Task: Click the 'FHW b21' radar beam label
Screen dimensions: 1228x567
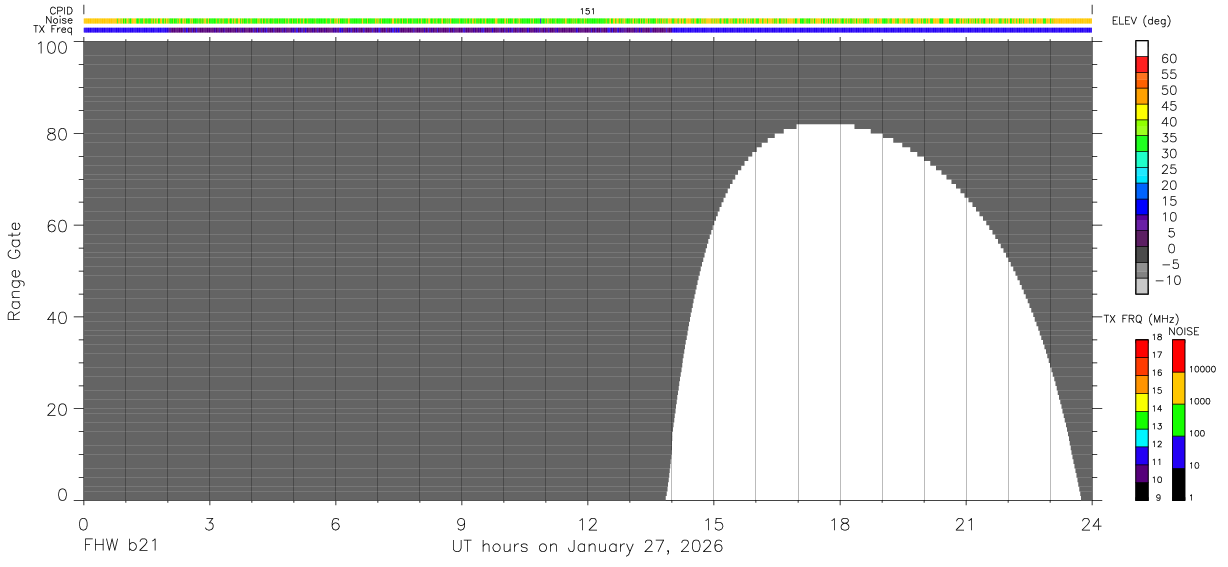Action: [x=121, y=547]
